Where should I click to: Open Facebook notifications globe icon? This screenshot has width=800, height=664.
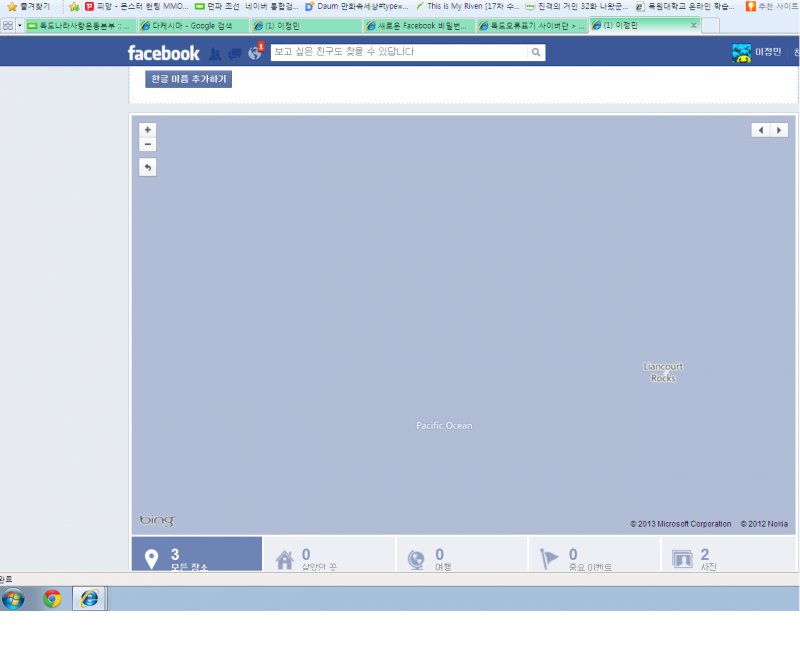point(255,53)
